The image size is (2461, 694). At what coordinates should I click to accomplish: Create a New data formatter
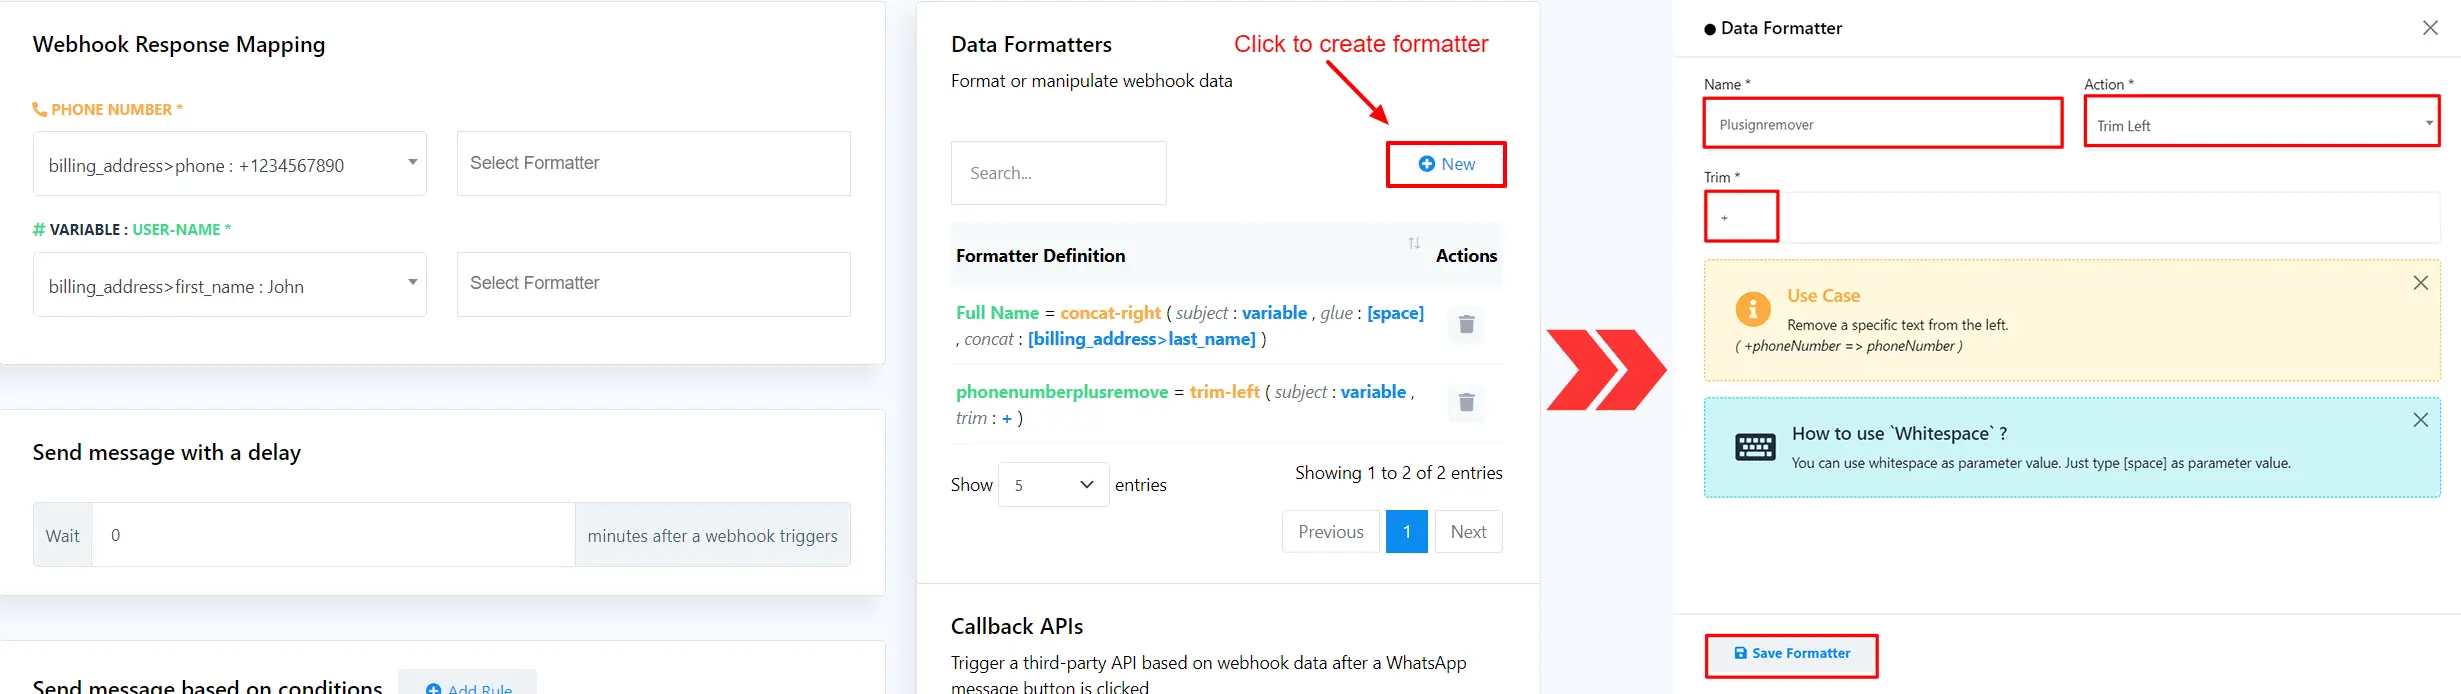point(1446,164)
